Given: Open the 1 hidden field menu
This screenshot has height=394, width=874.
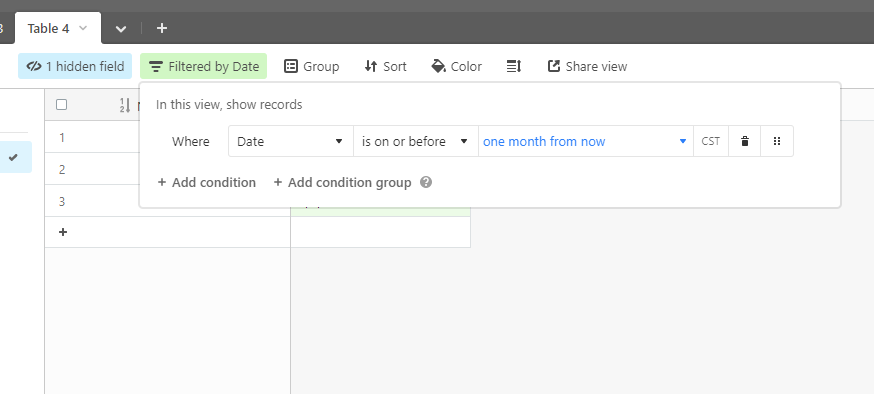Looking at the screenshot, I should [75, 66].
